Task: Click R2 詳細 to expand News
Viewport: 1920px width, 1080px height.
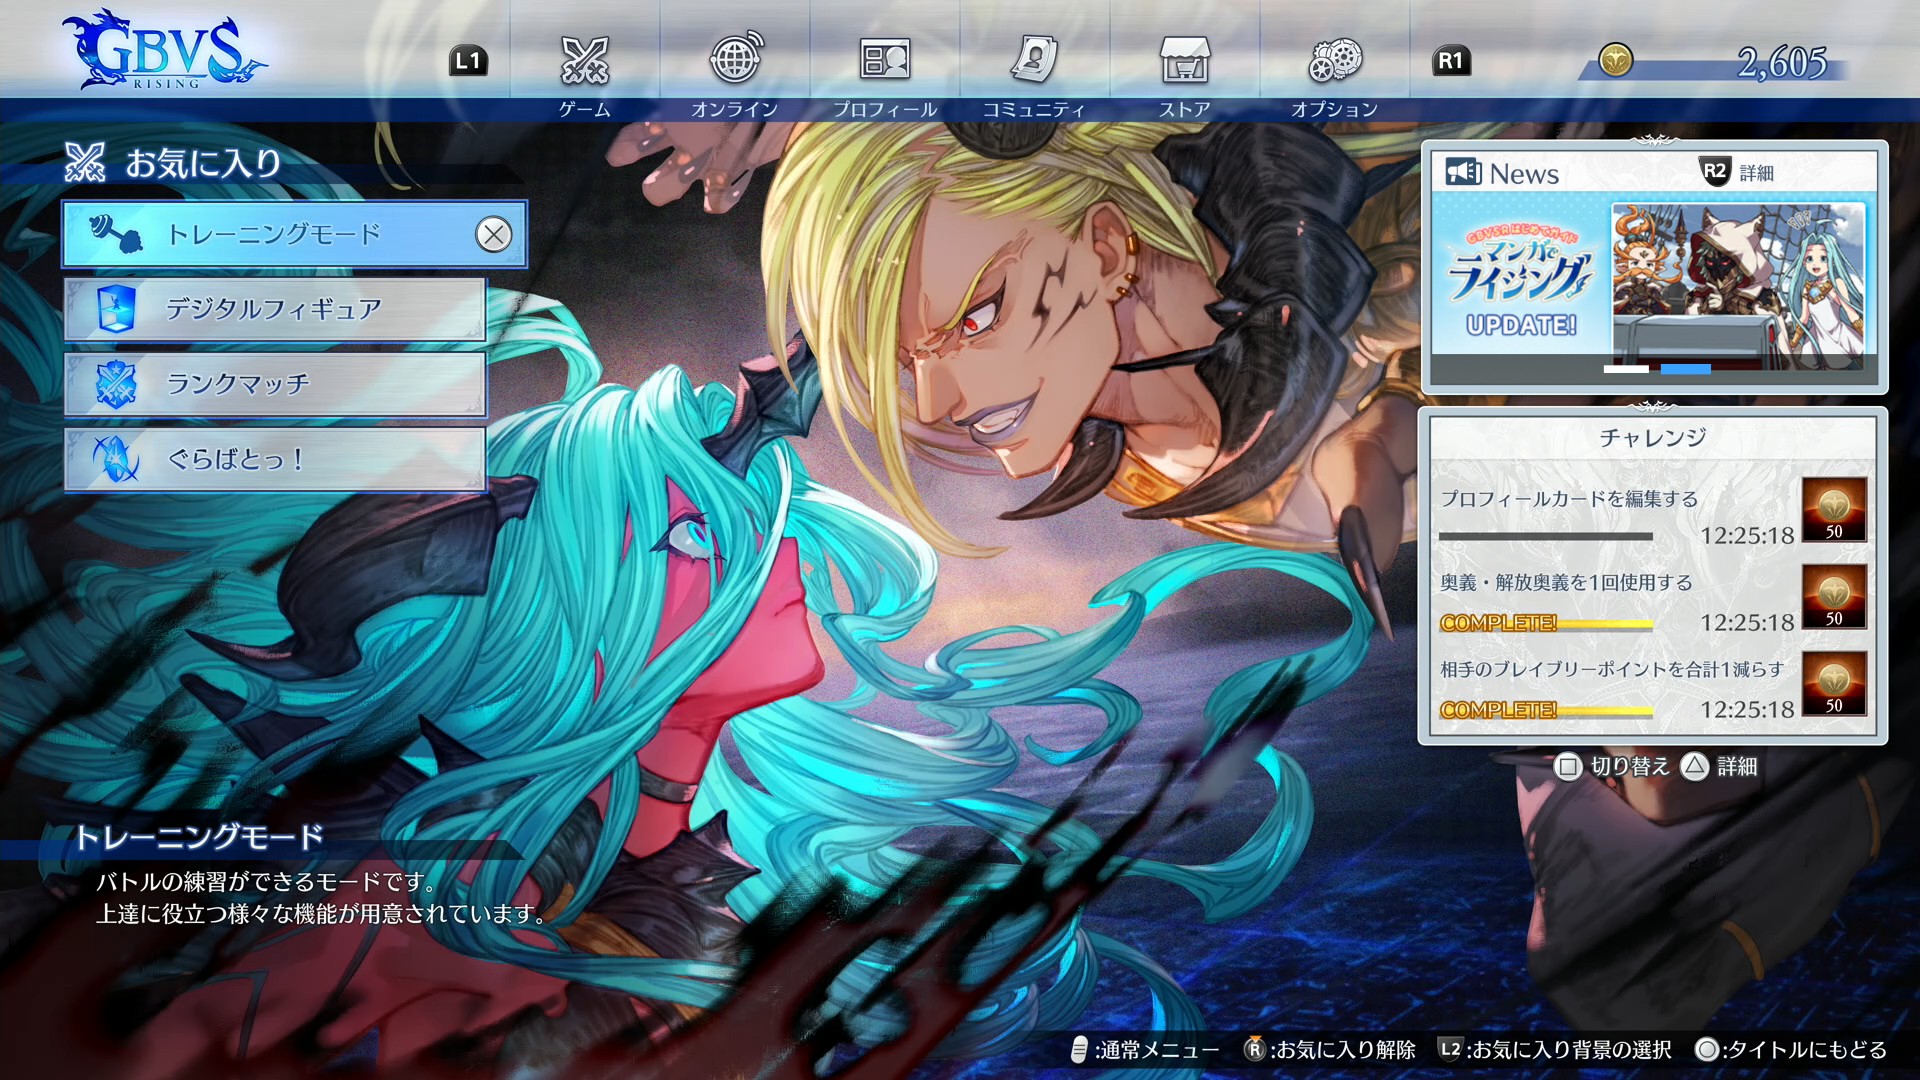Action: pyautogui.click(x=1736, y=172)
